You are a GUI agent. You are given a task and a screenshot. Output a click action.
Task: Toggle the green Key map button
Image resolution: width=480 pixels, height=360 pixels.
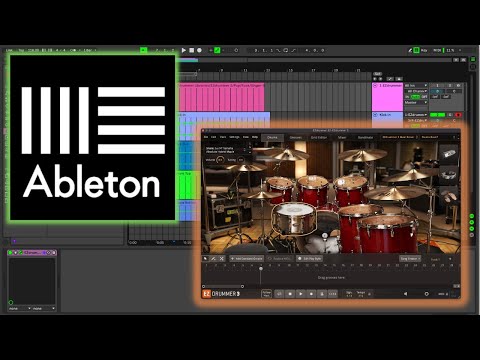[x=416, y=50]
